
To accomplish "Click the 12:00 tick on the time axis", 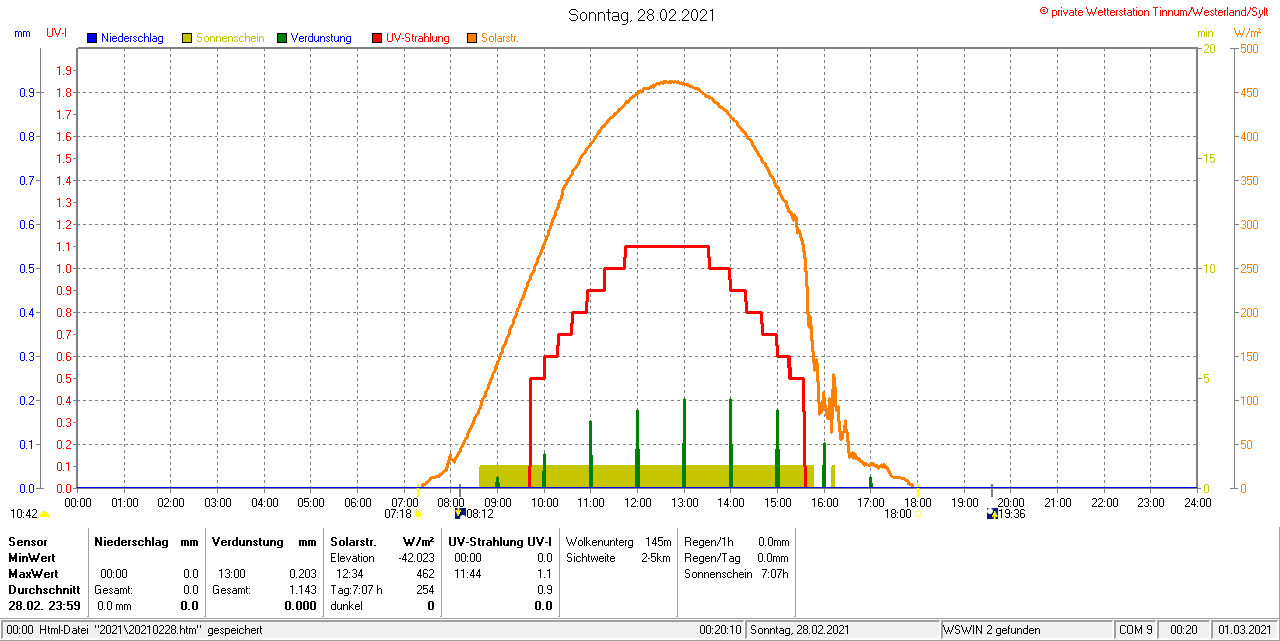I will 637,501.
